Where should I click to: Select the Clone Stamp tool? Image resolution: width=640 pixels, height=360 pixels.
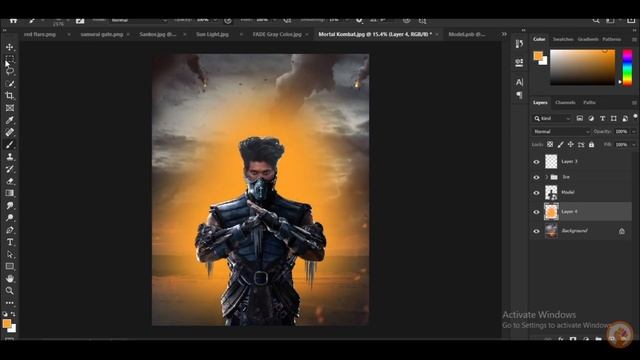(x=9, y=157)
